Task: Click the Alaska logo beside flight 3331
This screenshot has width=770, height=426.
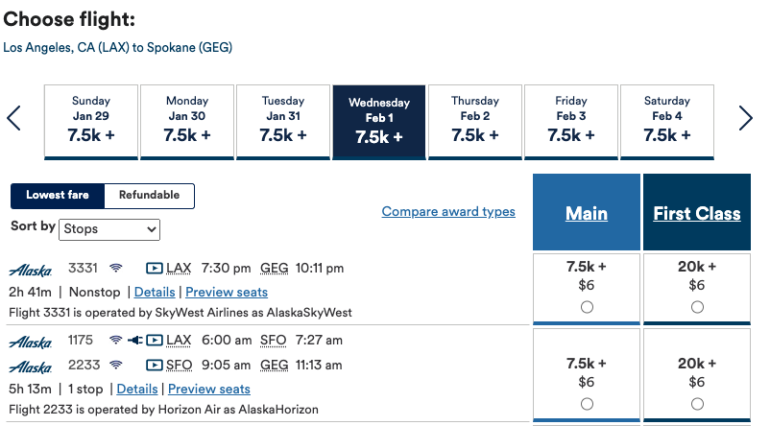Action: click(x=30, y=269)
